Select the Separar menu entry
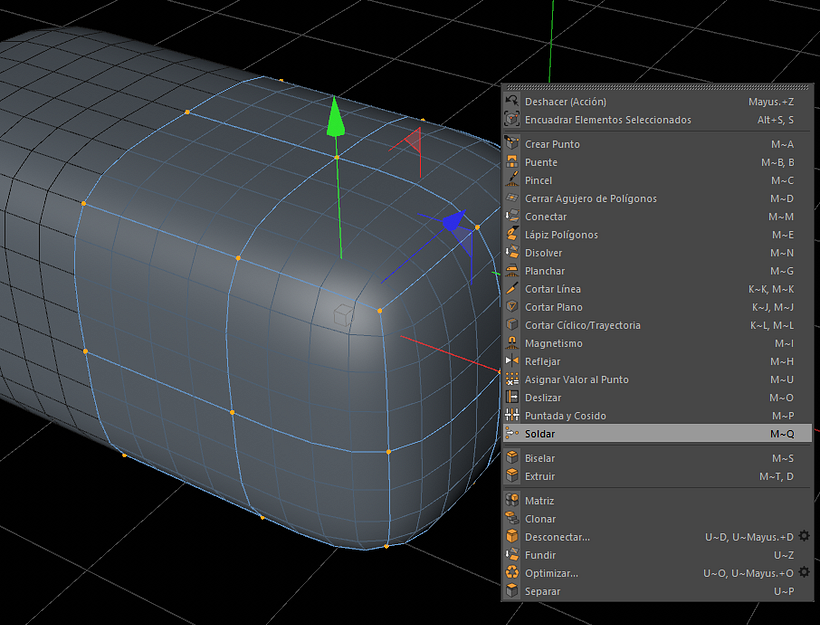Screen dimensions: 820x625 pos(657,591)
